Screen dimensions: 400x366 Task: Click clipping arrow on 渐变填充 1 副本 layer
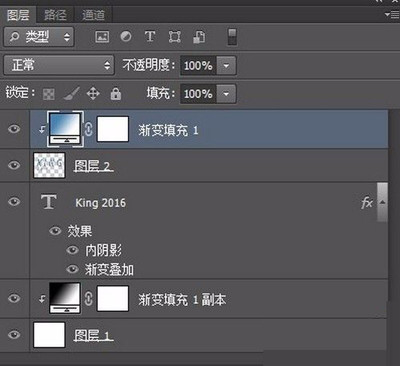[x=42, y=299]
